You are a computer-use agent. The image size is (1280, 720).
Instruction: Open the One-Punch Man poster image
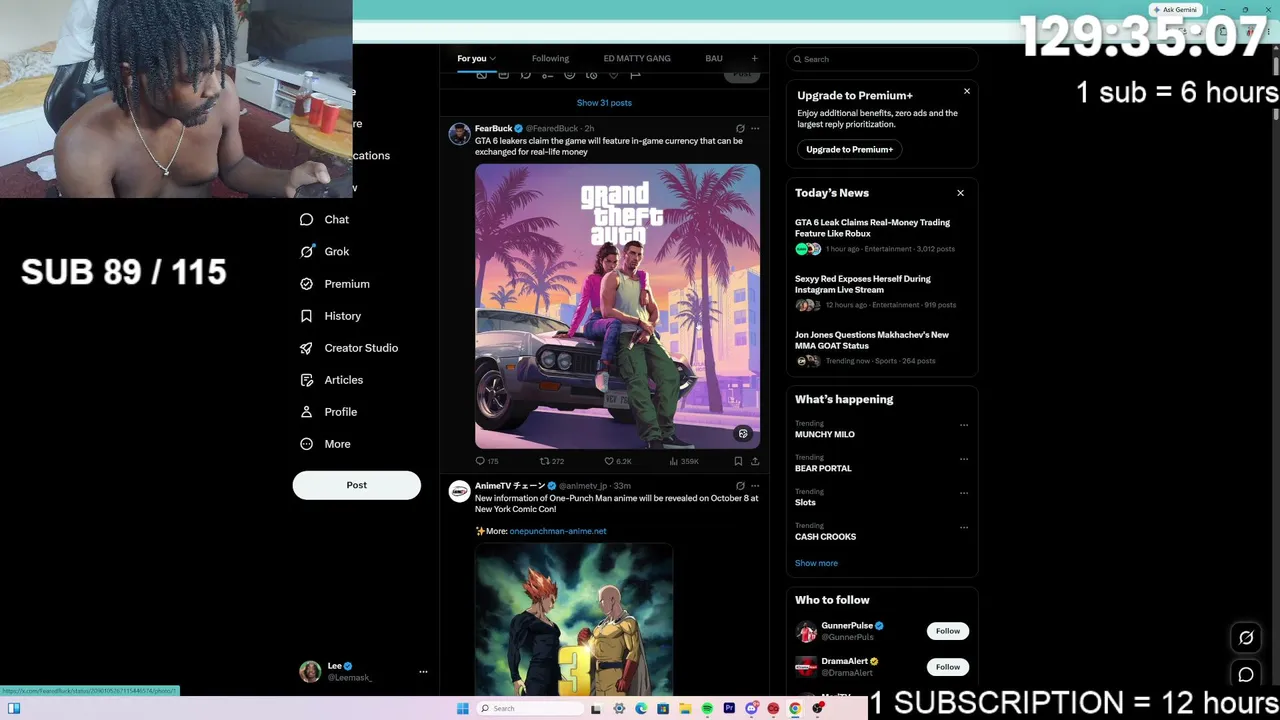click(x=574, y=620)
